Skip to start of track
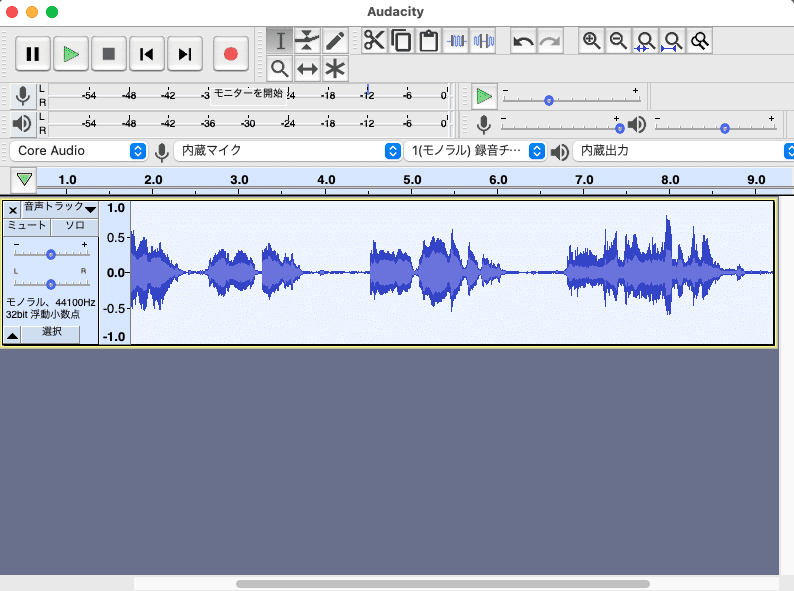The height and width of the screenshot is (591, 794). pos(147,54)
